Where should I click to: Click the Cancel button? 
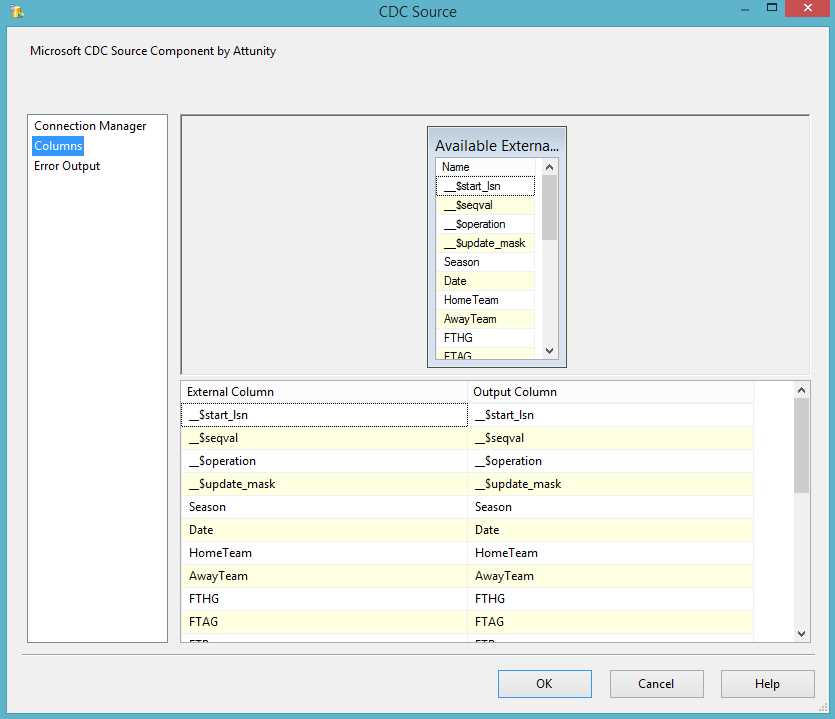(x=656, y=684)
